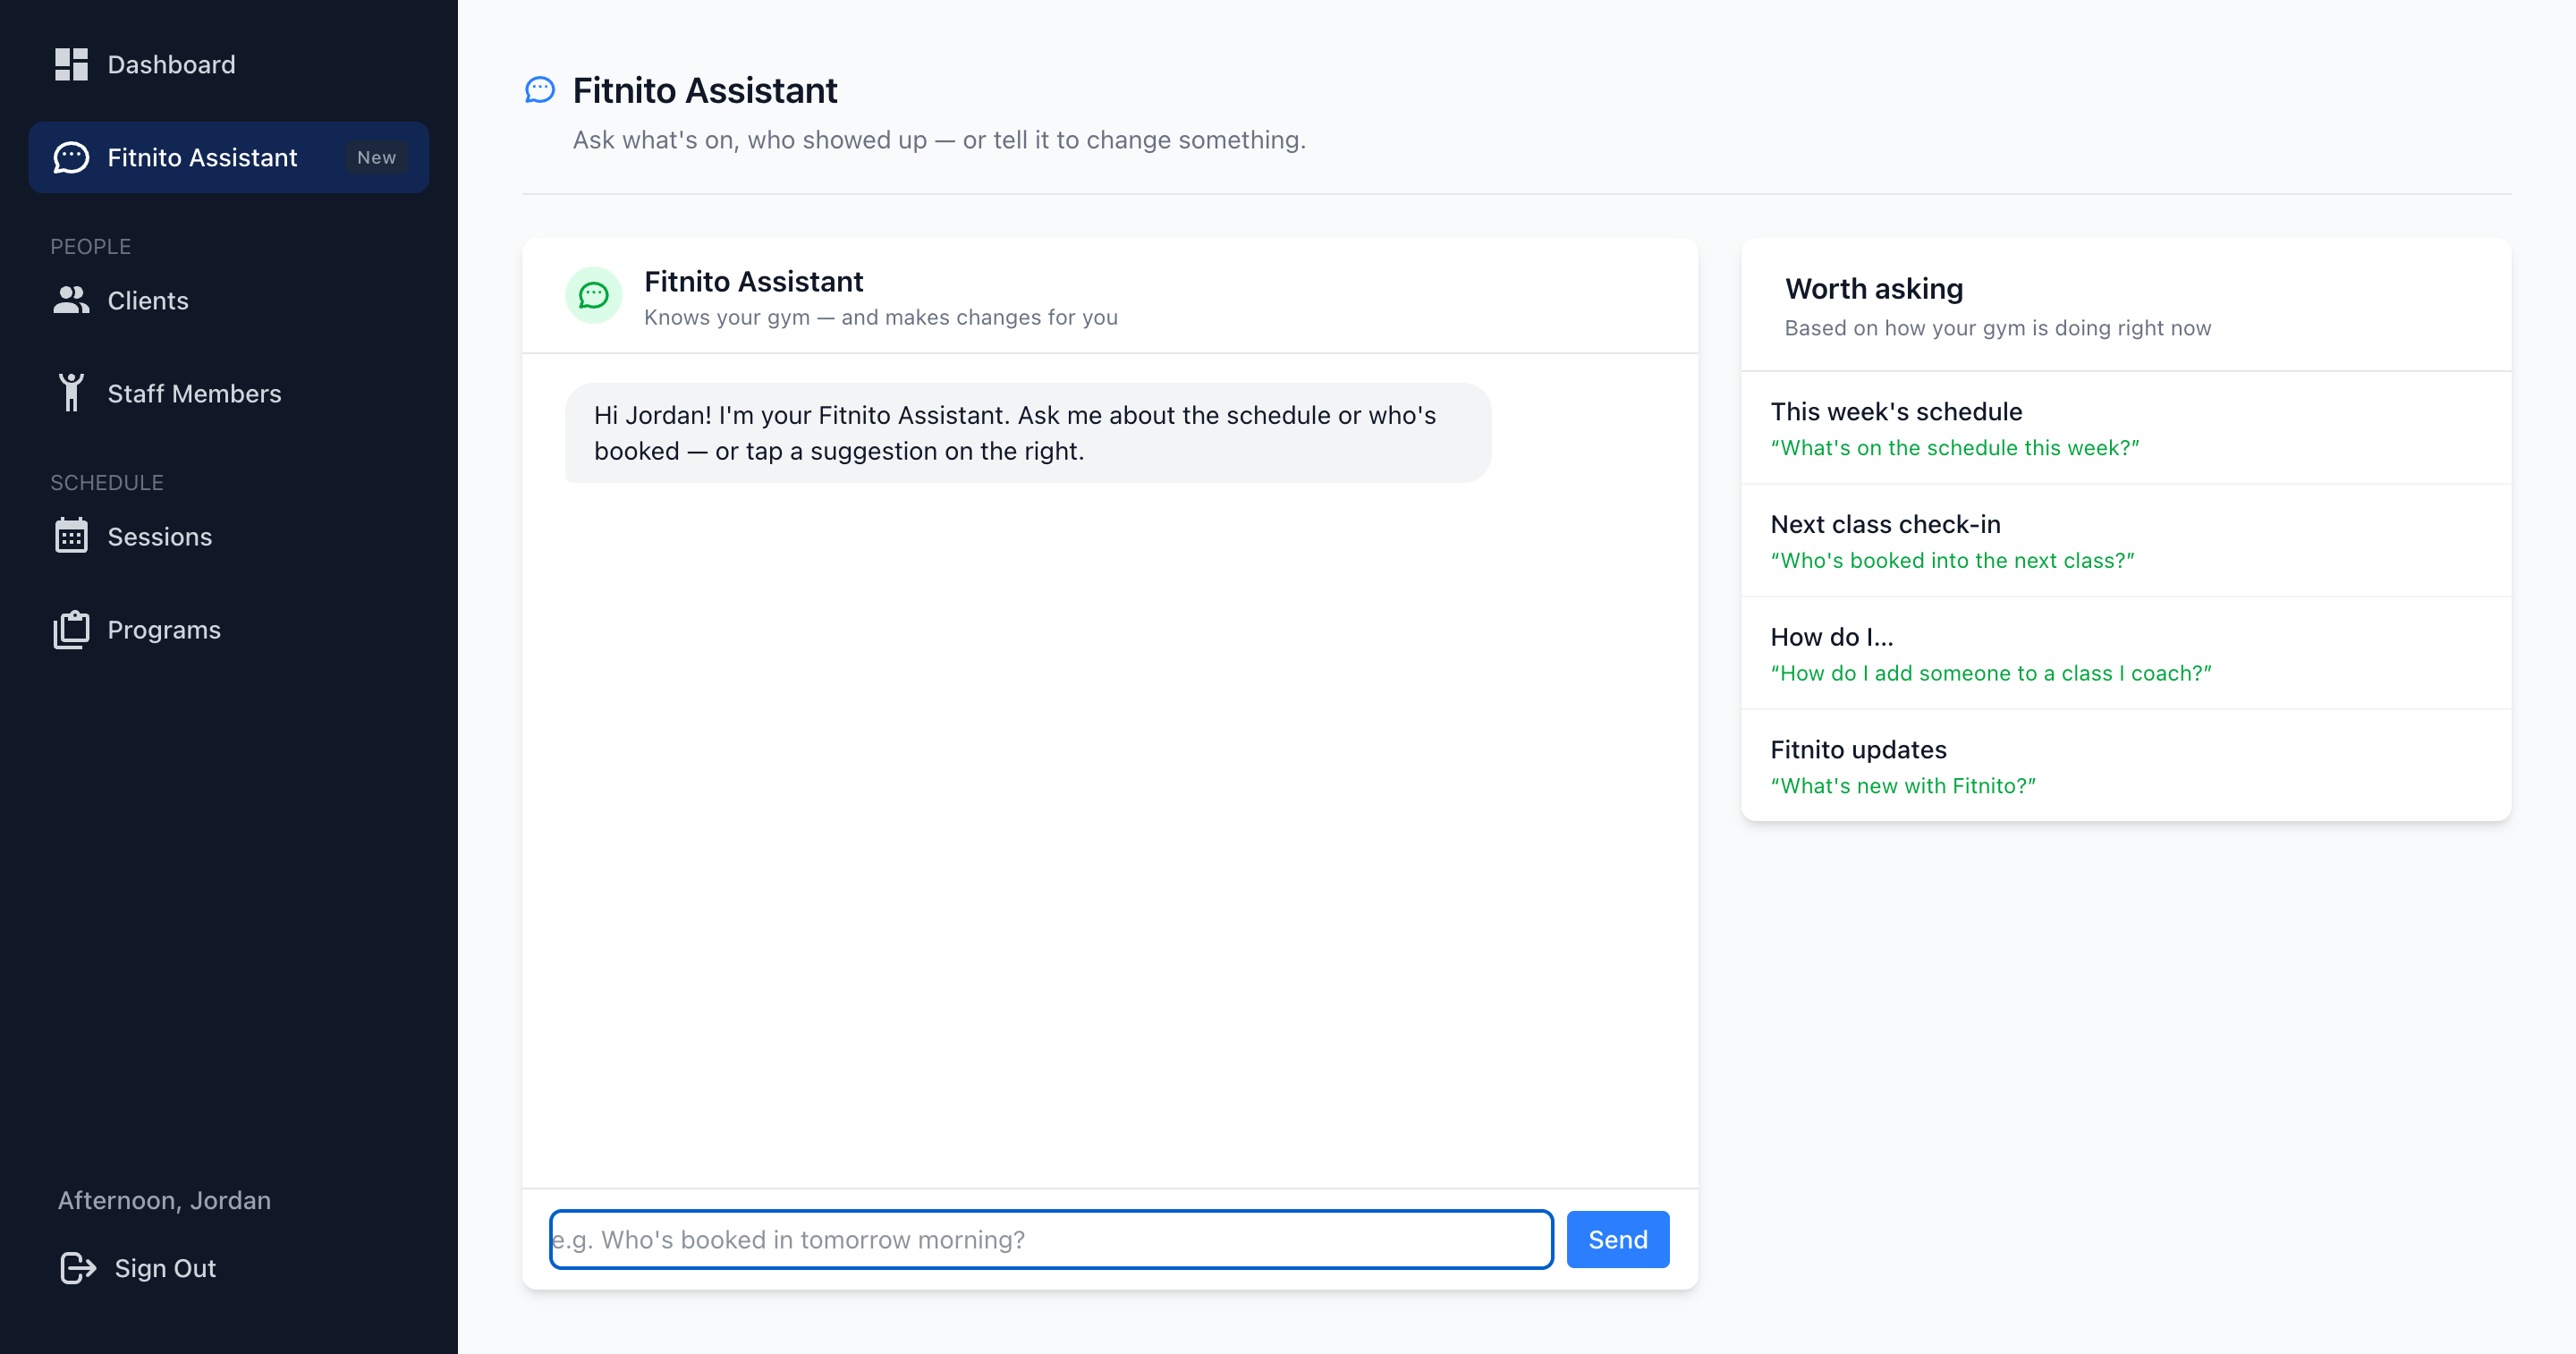Click the New badge on Fitnito Assistant
Viewport: 2576px width, 1354px height.
click(376, 158)
